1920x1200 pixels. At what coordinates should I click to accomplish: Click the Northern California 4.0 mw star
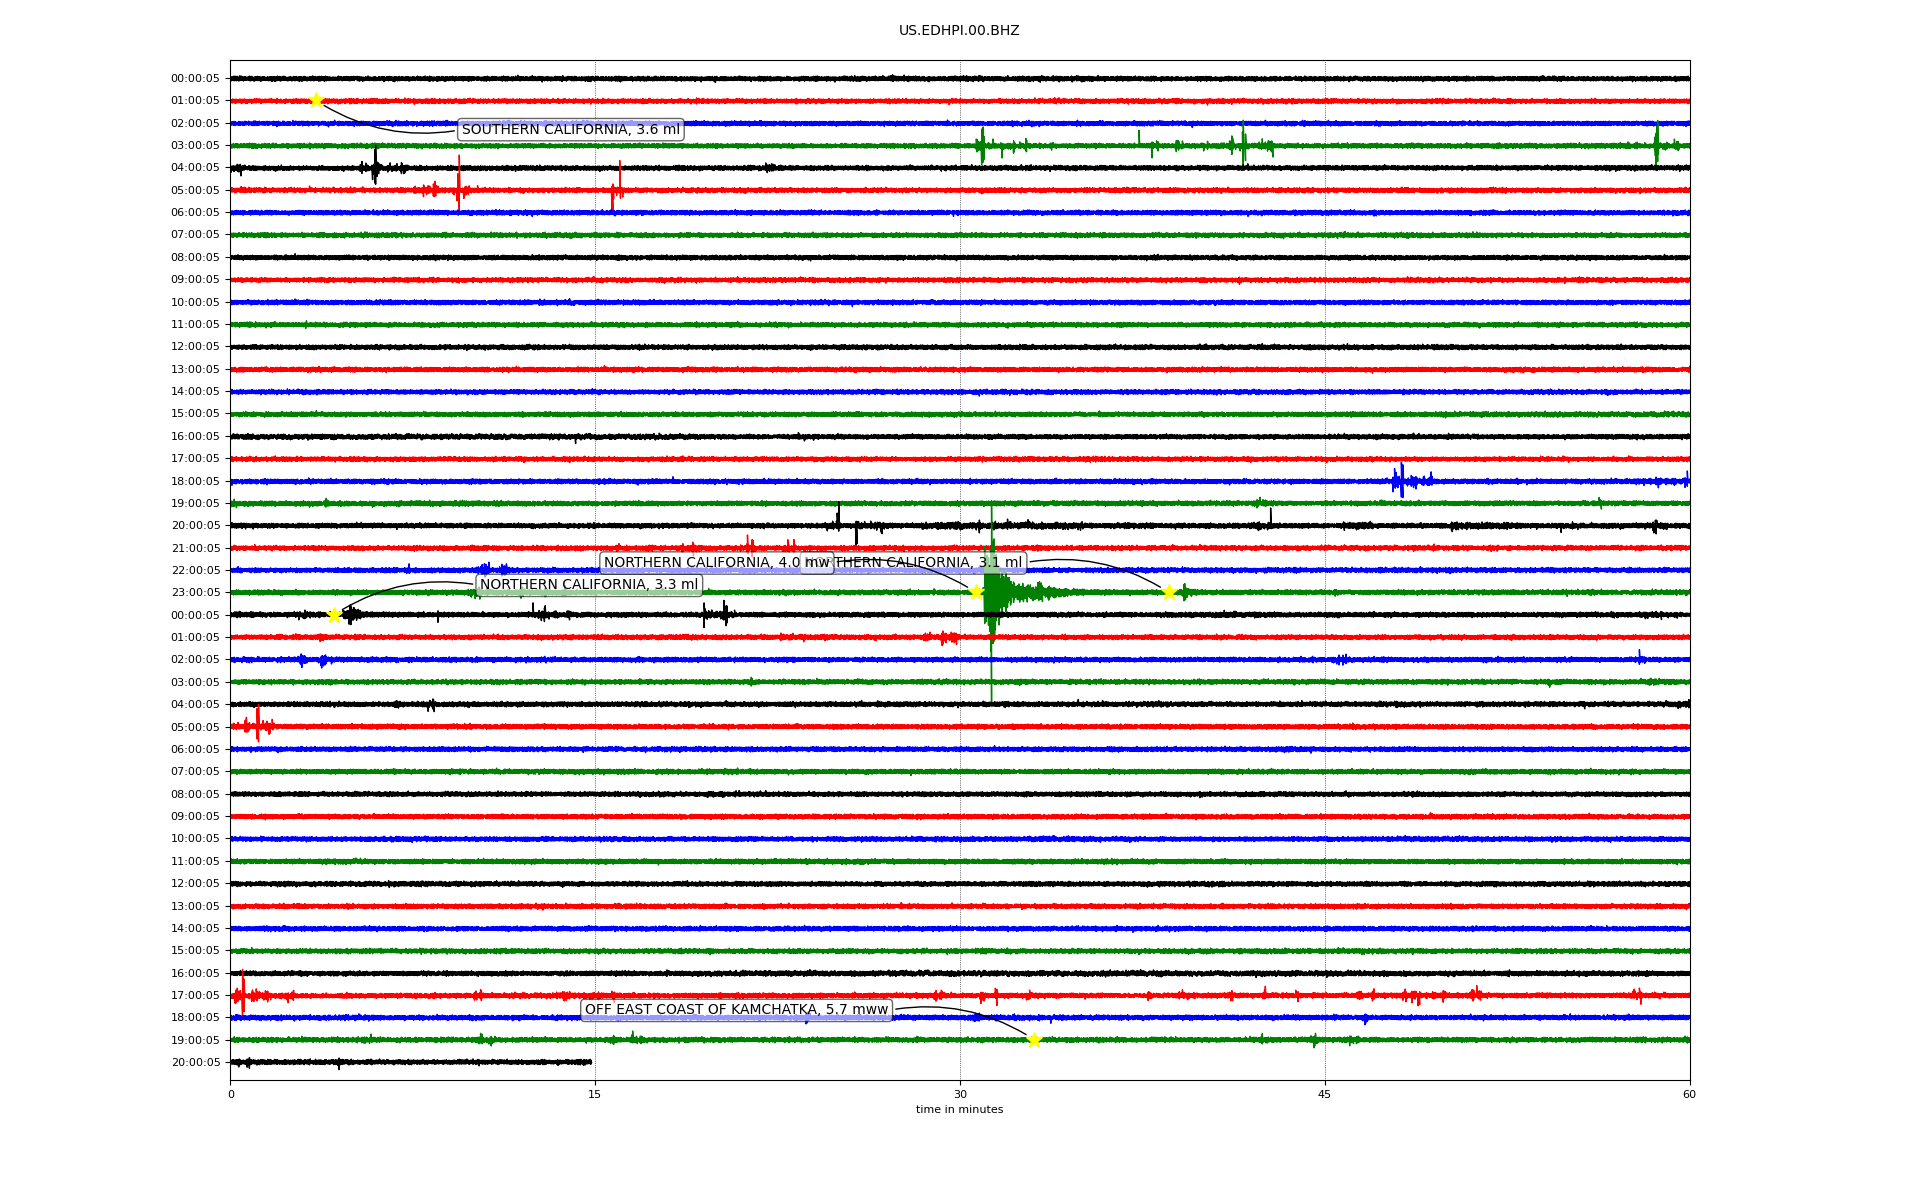(x=976, y=592)
